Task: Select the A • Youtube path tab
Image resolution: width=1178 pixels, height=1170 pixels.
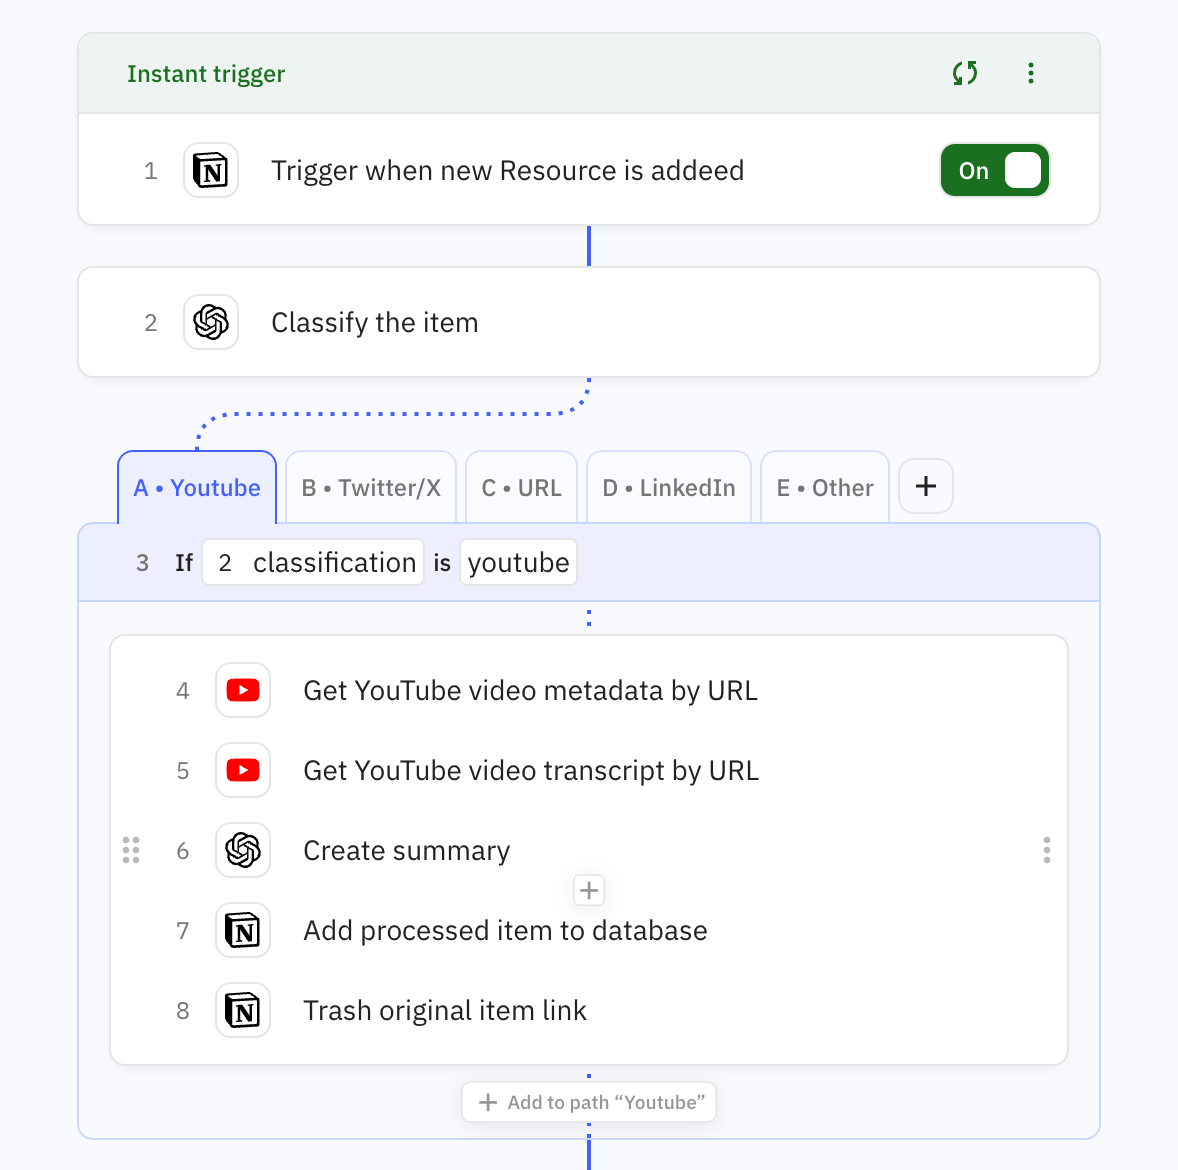Action: (197, 488)
